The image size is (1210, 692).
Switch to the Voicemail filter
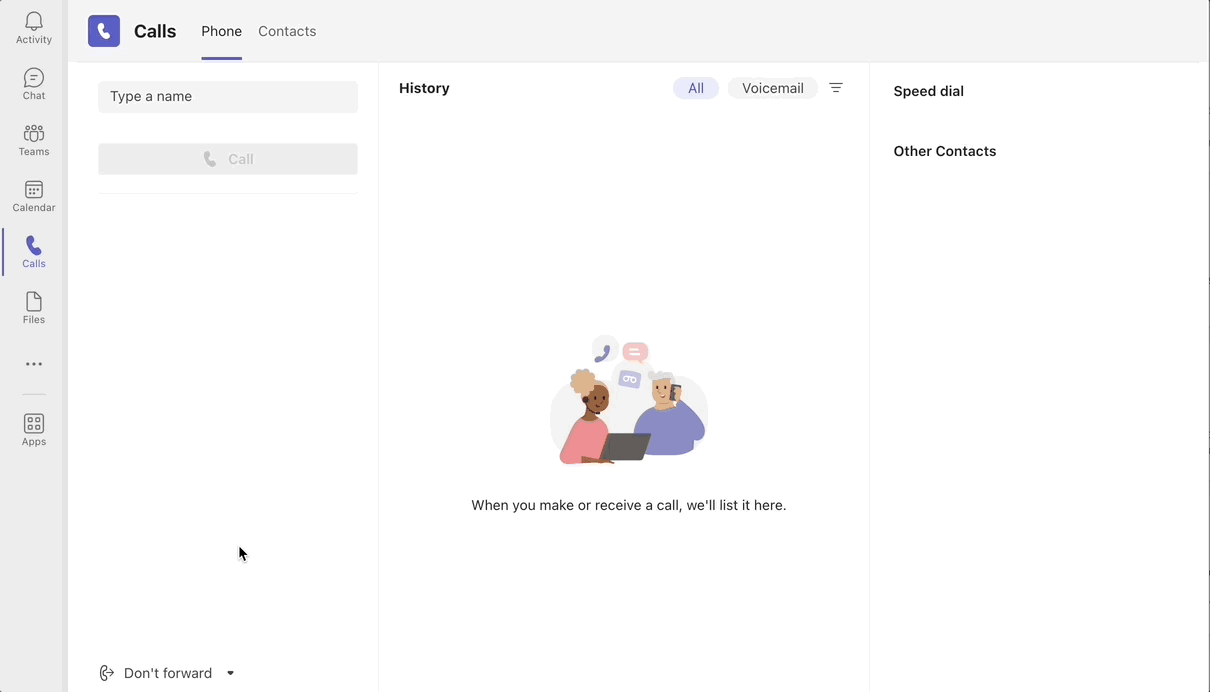(x=772, y=88)
